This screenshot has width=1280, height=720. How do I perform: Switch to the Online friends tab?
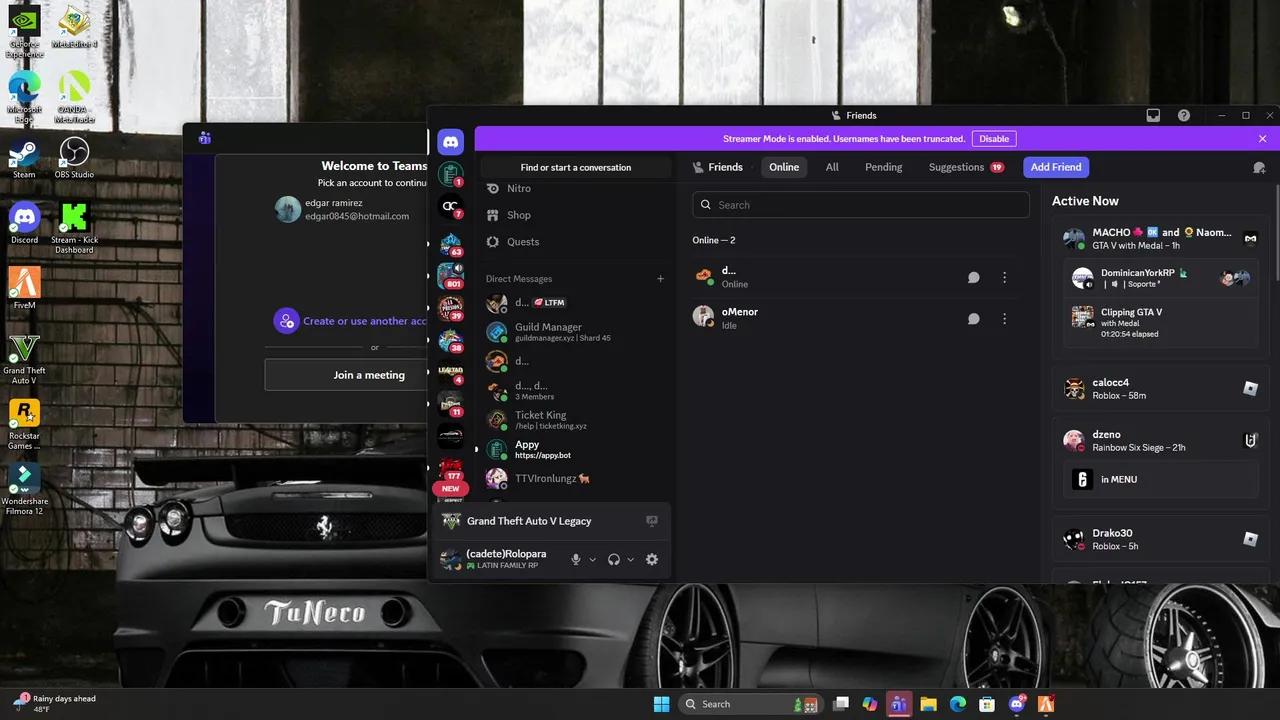pyautogui.click(x=784, y=167)
